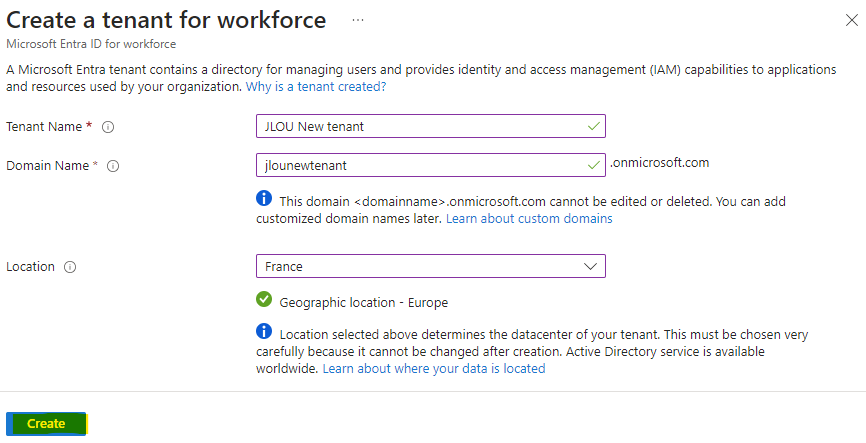866x443 pixels.
Task: Focus the Tenant Name input field
Action: [x=431, y=126]
